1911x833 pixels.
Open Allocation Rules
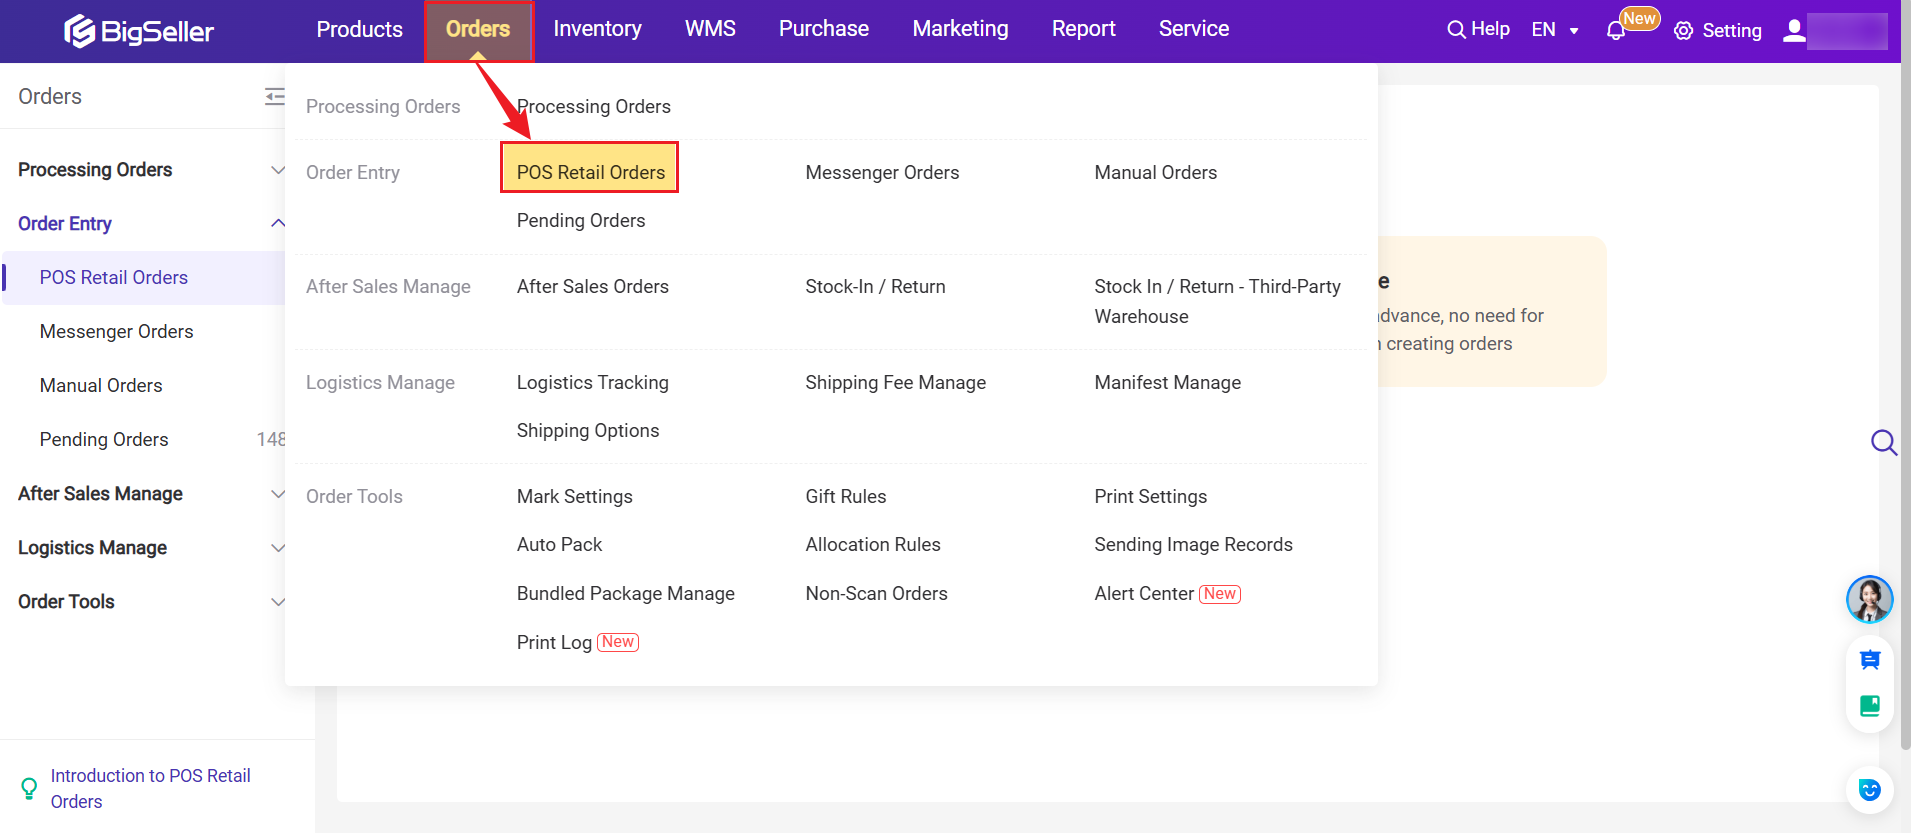coord(873,544)
